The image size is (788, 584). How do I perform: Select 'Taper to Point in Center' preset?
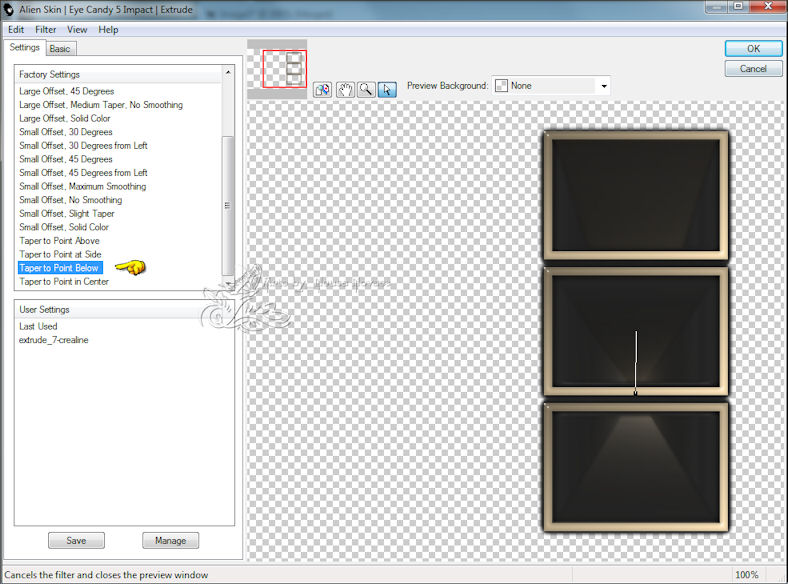click(x=64, y=281)
